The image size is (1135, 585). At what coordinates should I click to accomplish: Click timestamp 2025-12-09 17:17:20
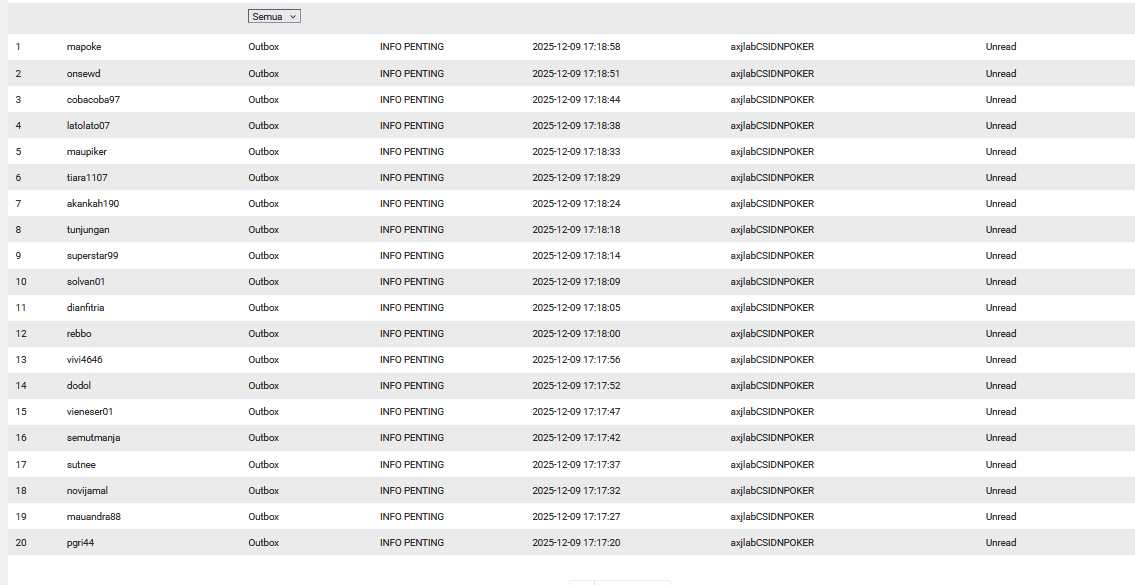tap(576, 544)
